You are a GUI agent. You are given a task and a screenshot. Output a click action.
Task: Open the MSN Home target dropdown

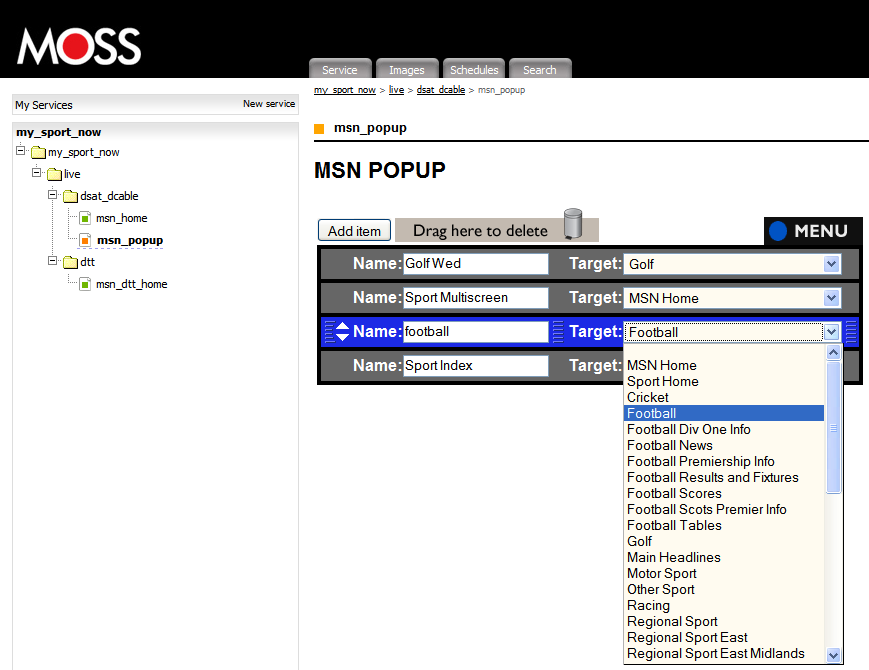pos(831,298)
